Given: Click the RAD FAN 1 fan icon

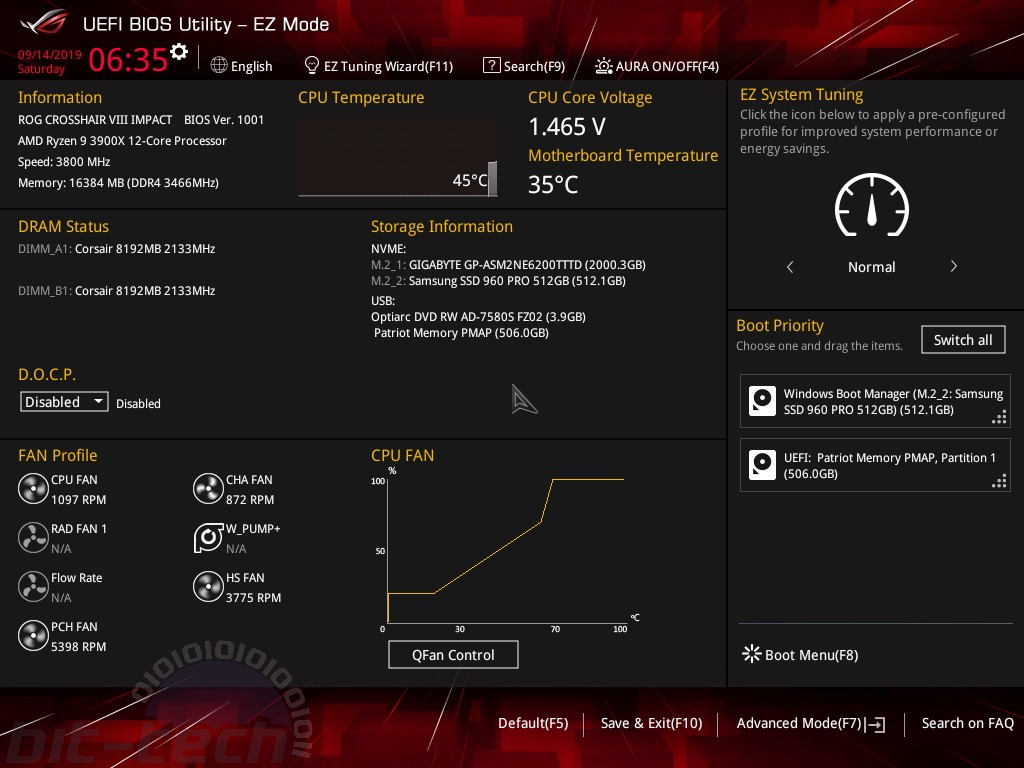Looking at the screenshot, I should tap(33, 537).
